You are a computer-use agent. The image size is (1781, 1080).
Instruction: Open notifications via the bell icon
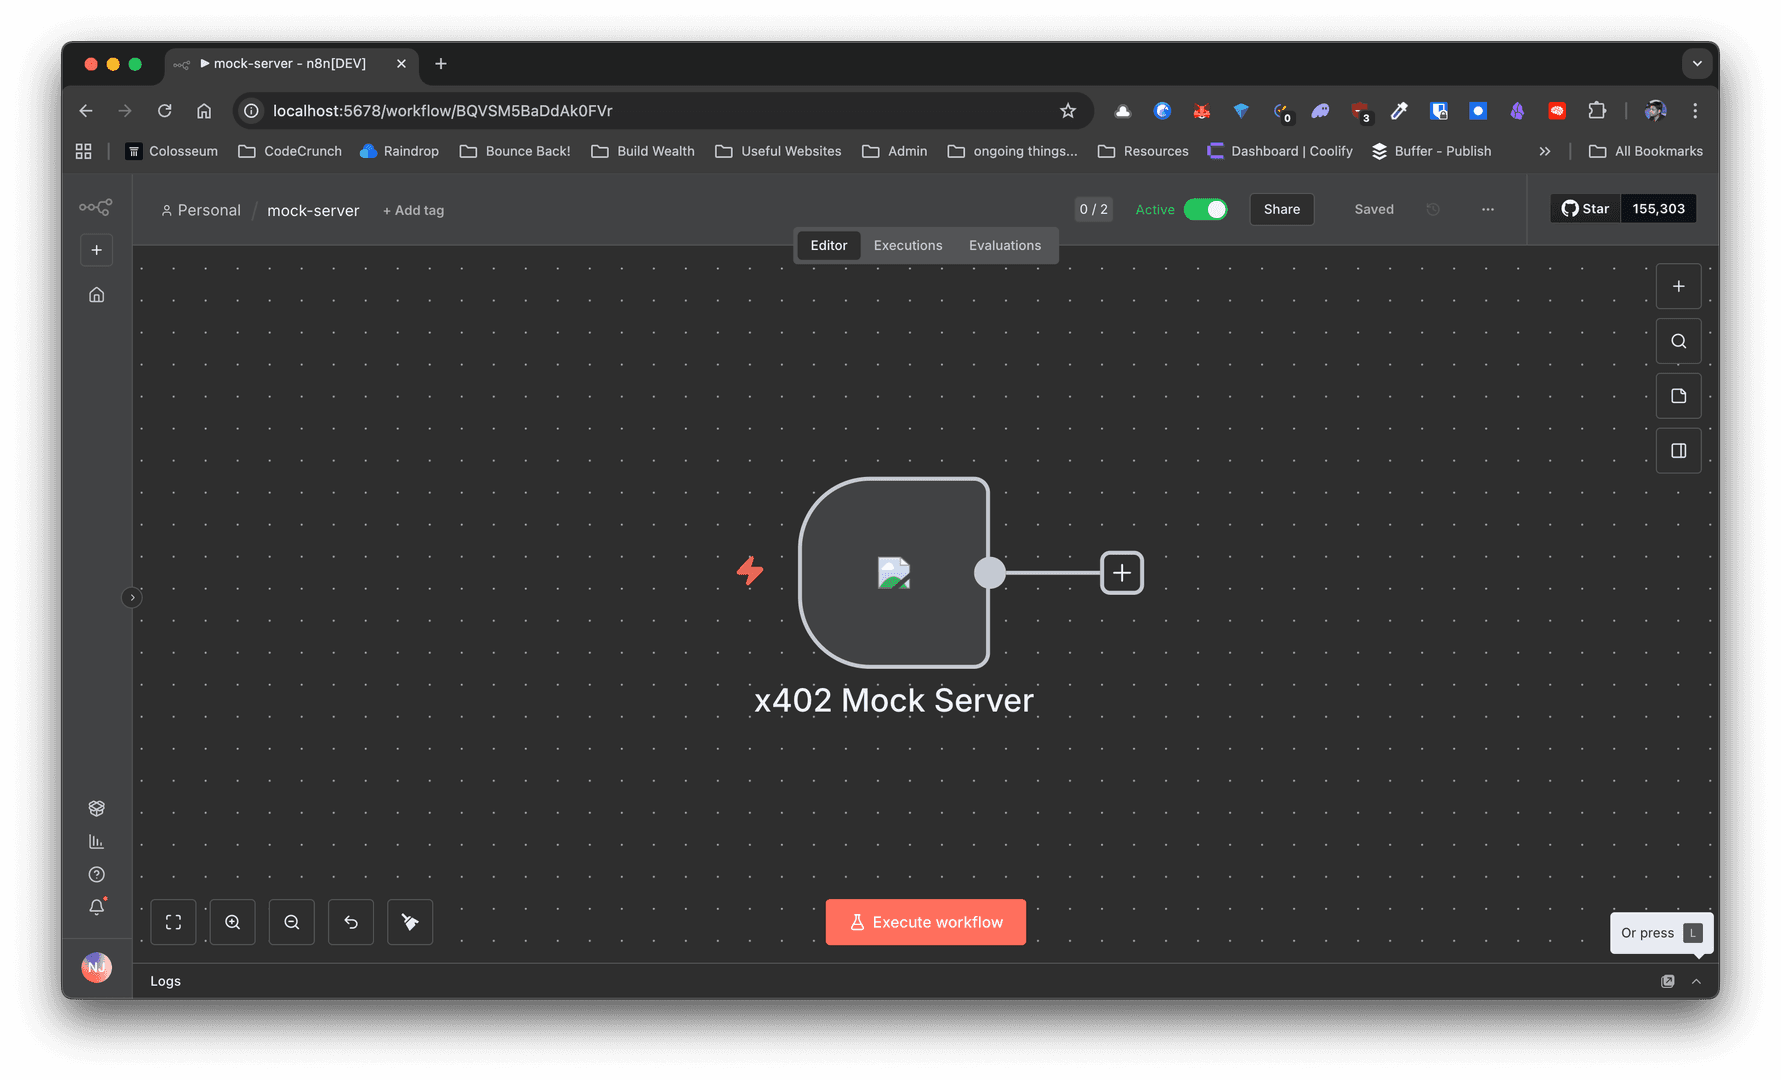click(96, 907)
